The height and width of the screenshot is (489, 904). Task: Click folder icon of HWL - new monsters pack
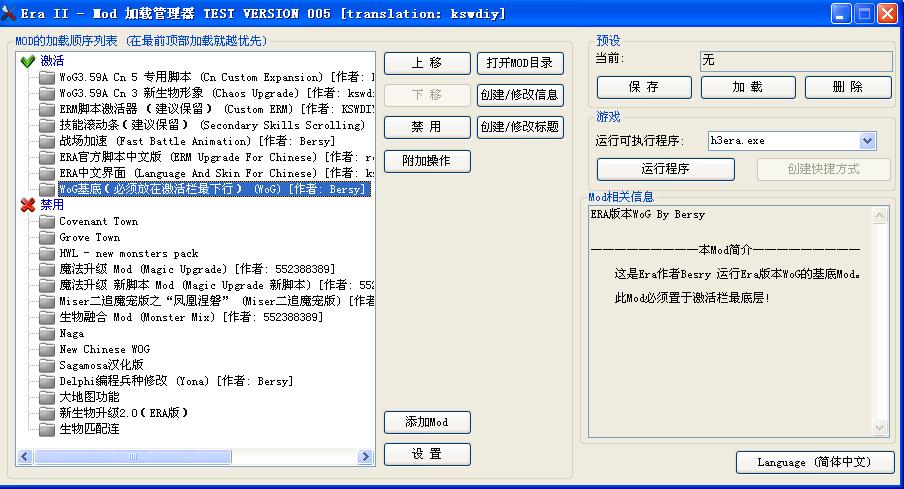click(x=47, y=254)
